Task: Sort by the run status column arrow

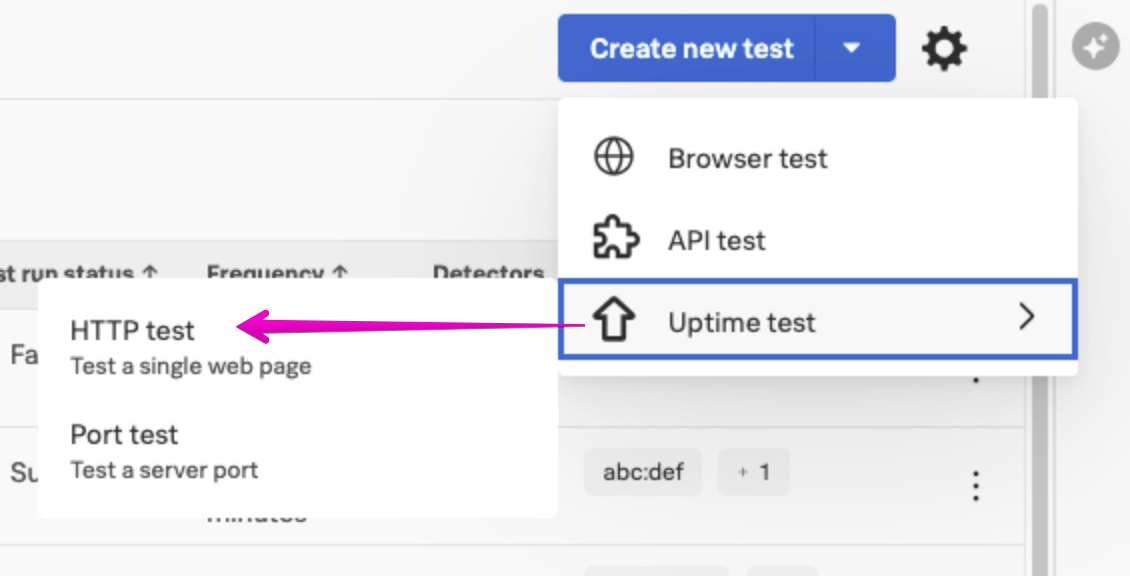Action: pos(150,273)
